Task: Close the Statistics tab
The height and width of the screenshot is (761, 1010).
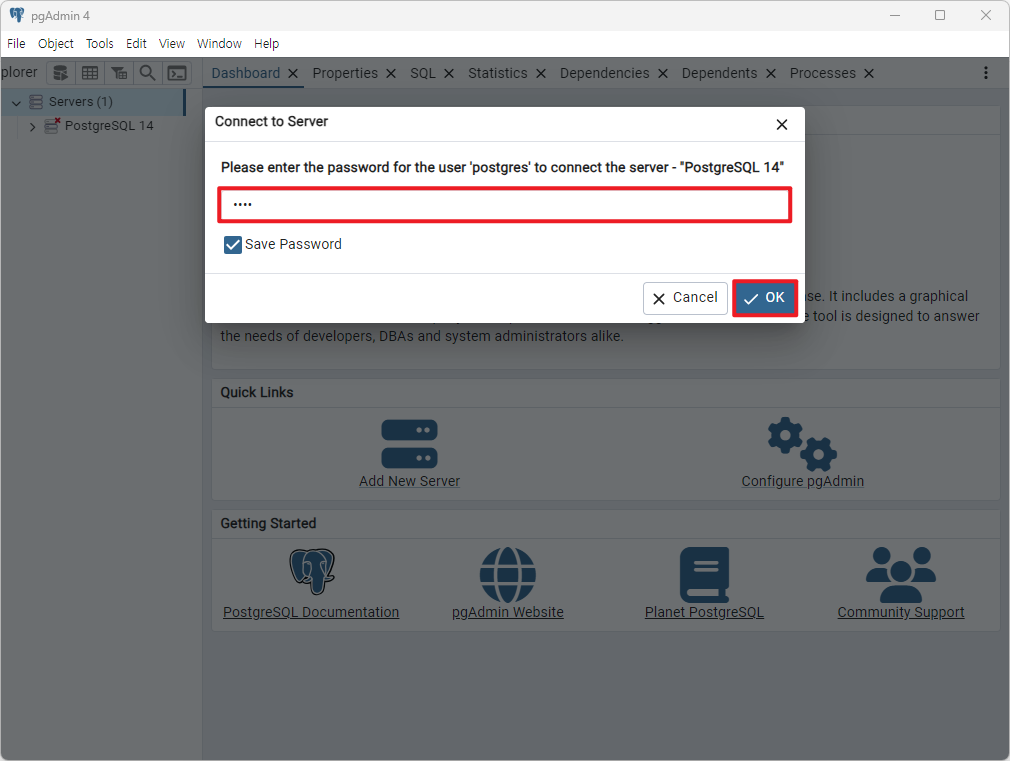Action: pos(541,73)
